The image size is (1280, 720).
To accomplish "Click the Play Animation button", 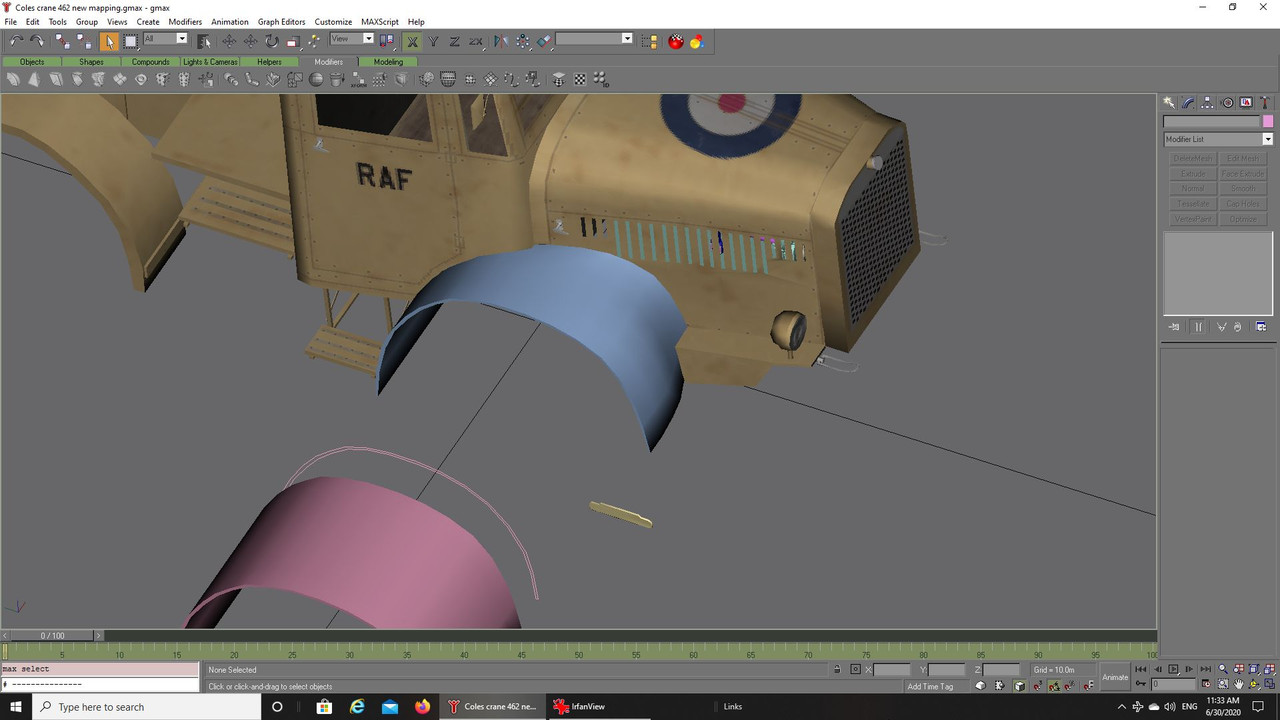I will [x=1173, y=669].
